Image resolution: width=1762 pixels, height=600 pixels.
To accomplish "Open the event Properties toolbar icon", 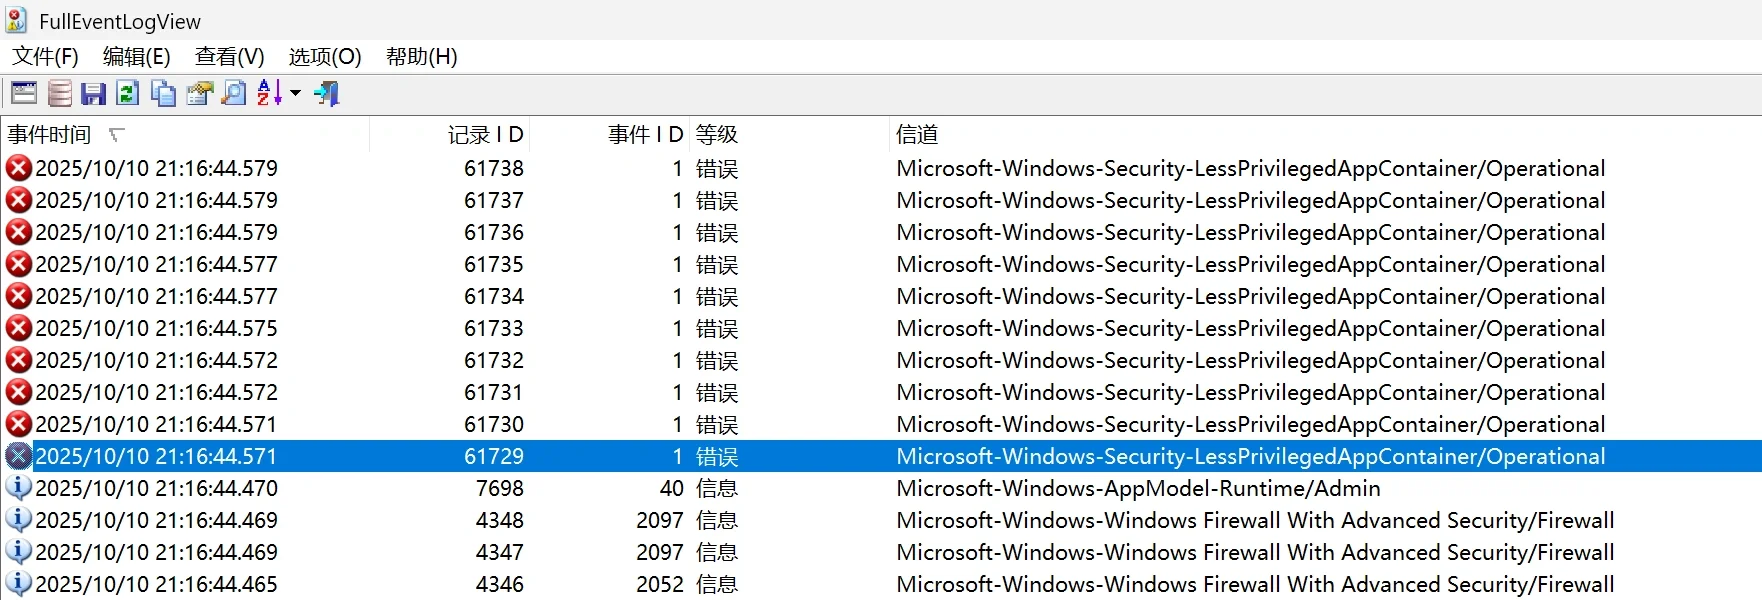I will 200,94.
